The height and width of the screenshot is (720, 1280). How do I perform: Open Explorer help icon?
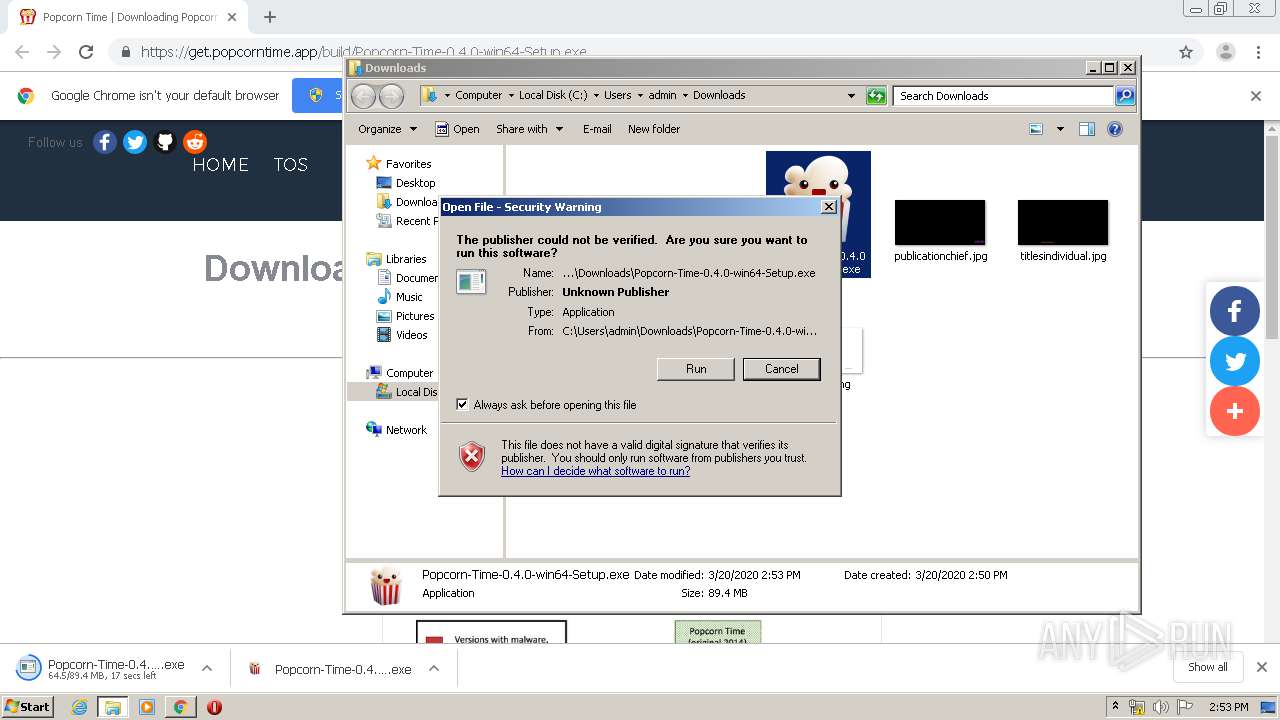coord(1115,129)
